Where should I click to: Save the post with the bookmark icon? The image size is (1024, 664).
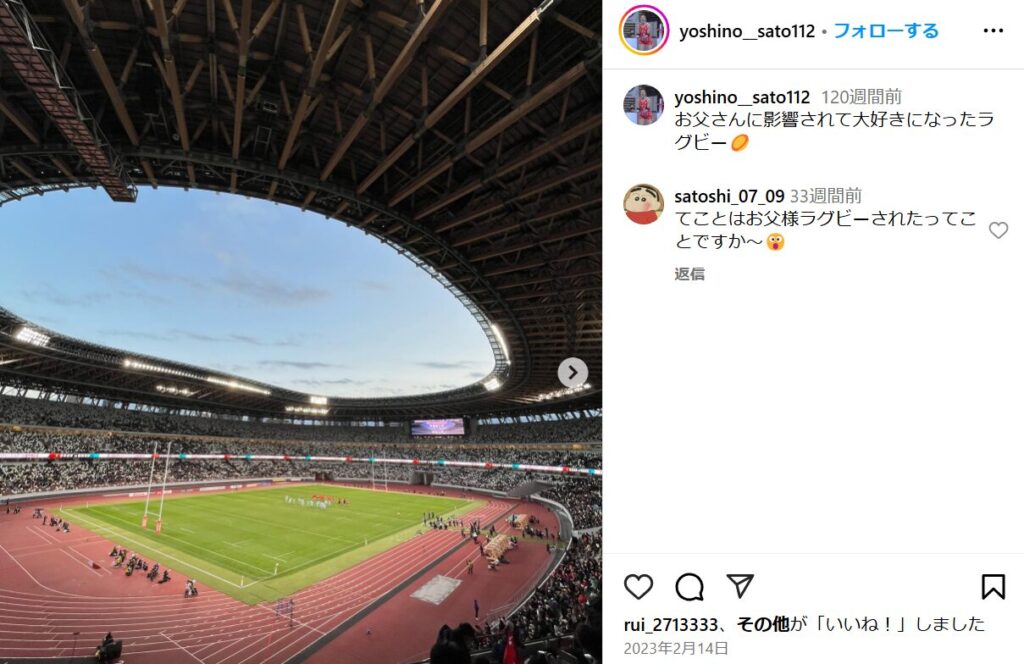point(993,586)
